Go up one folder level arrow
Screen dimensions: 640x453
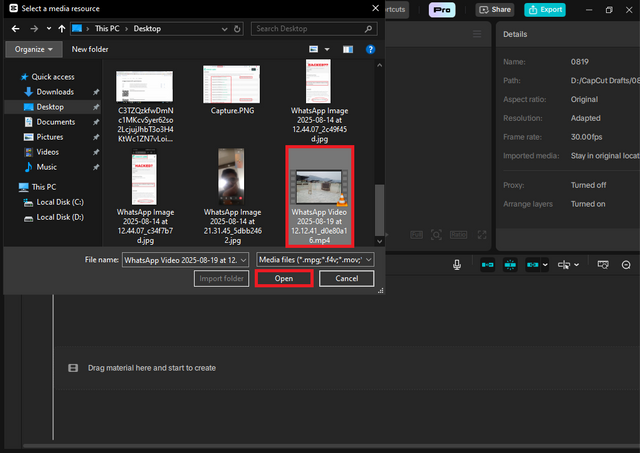coord(62,29)
